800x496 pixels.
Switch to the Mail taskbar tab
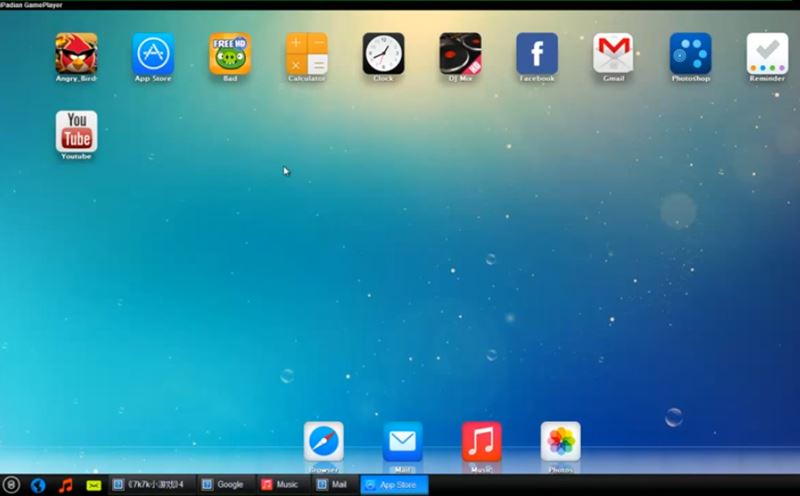point(334,485)
